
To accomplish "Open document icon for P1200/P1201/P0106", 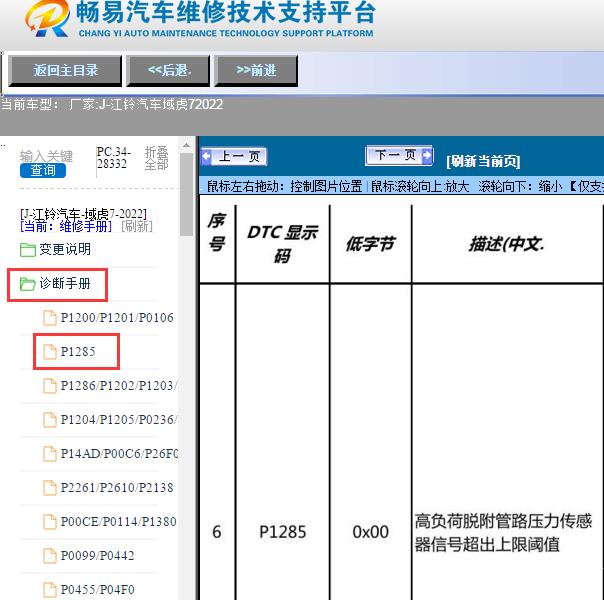I will click(50, 318).
